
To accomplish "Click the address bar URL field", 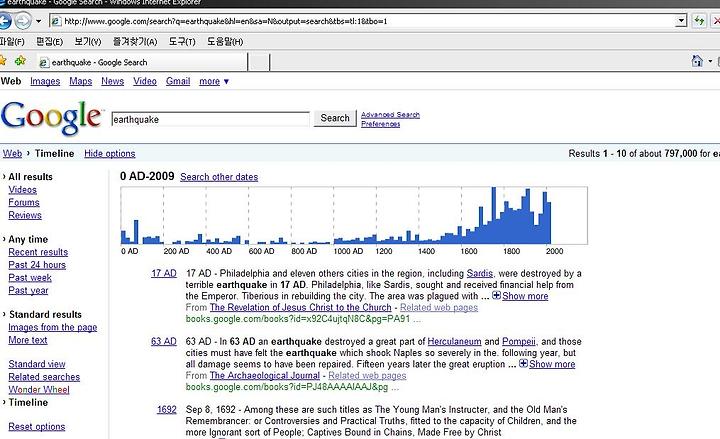I will click(363, 21).
